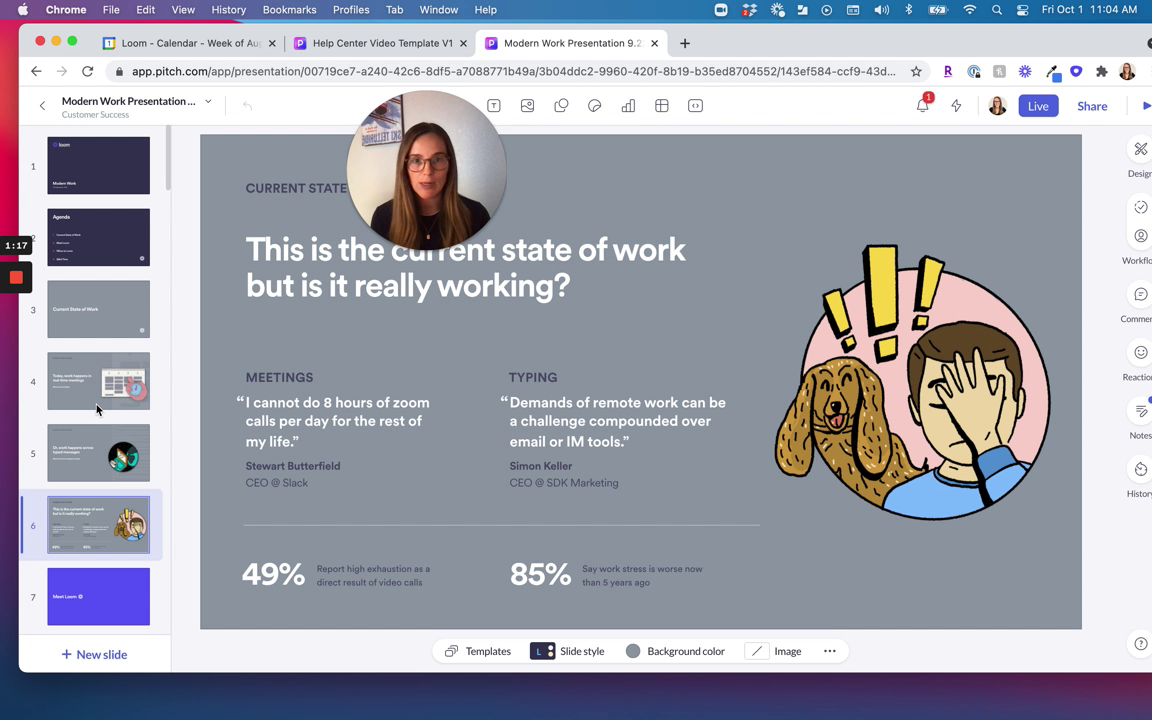
Task: Insert a chart from the toolbar
Action: pyautogui.click(x=628, y=105)
